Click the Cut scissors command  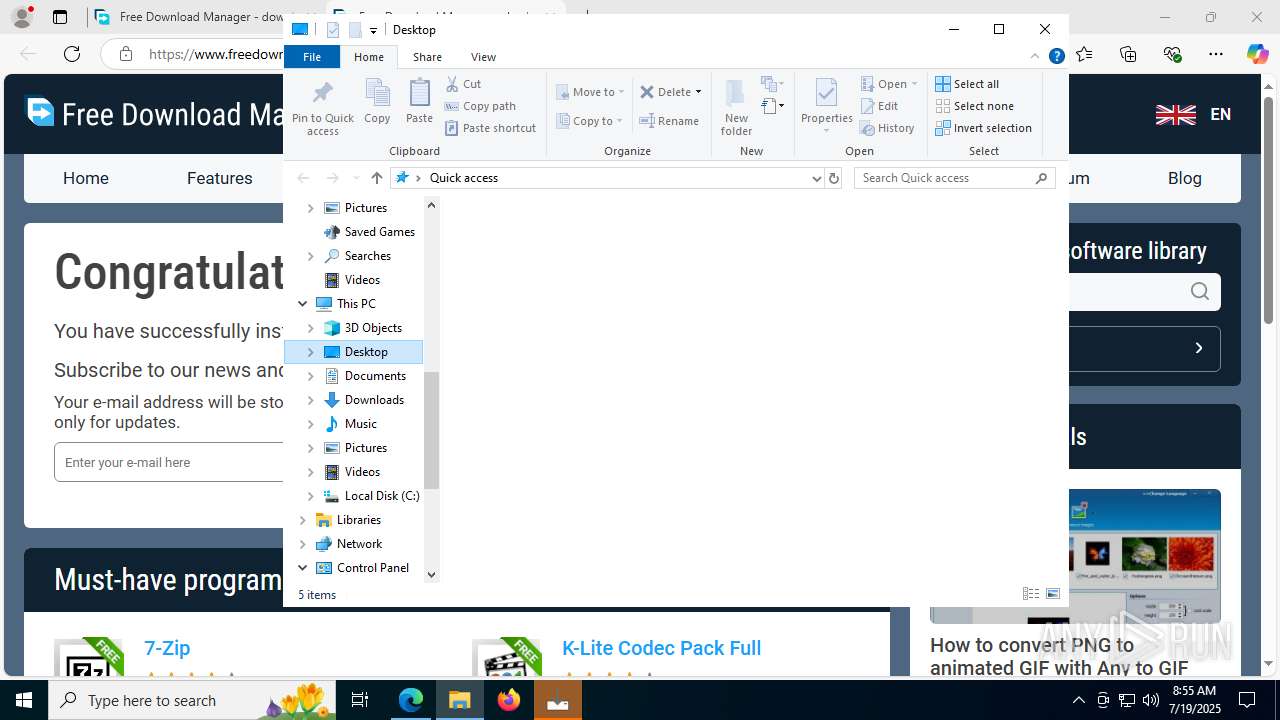pyautogui.click(x=463, y=84)
